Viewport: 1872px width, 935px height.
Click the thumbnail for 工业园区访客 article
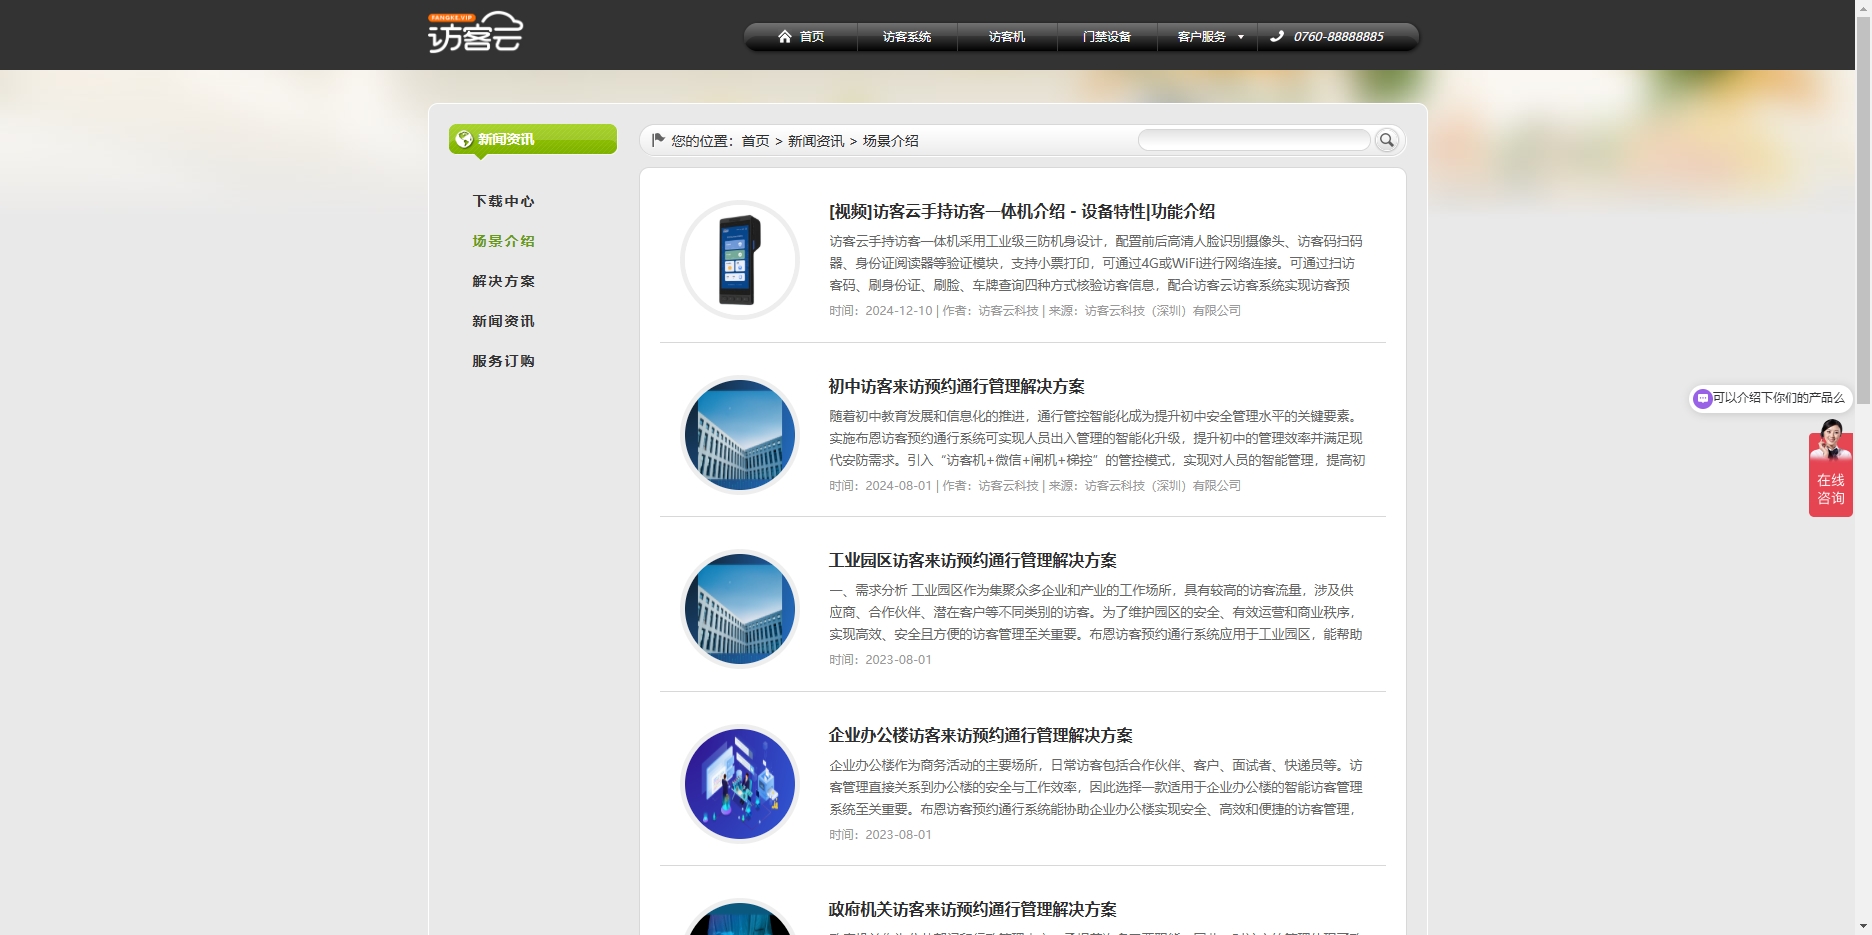point(740,609)
